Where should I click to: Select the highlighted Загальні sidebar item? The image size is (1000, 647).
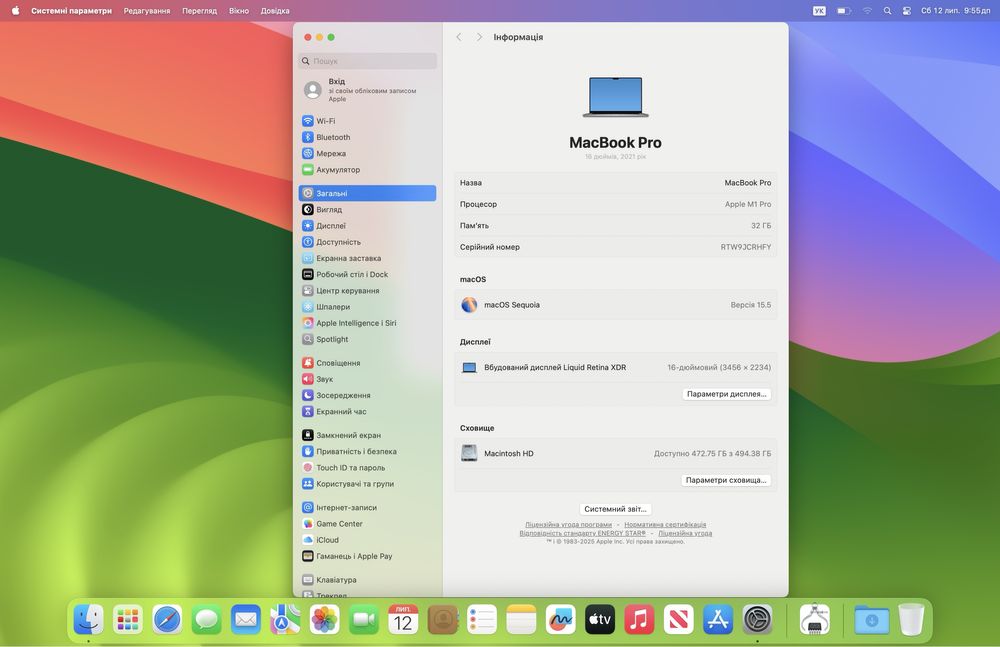[367, 193]
